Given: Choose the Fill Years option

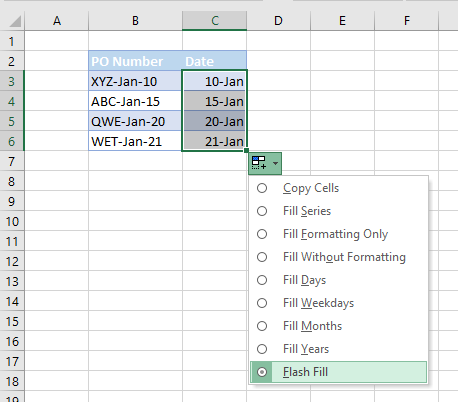Looking at the screenshot, I should 338,349.
